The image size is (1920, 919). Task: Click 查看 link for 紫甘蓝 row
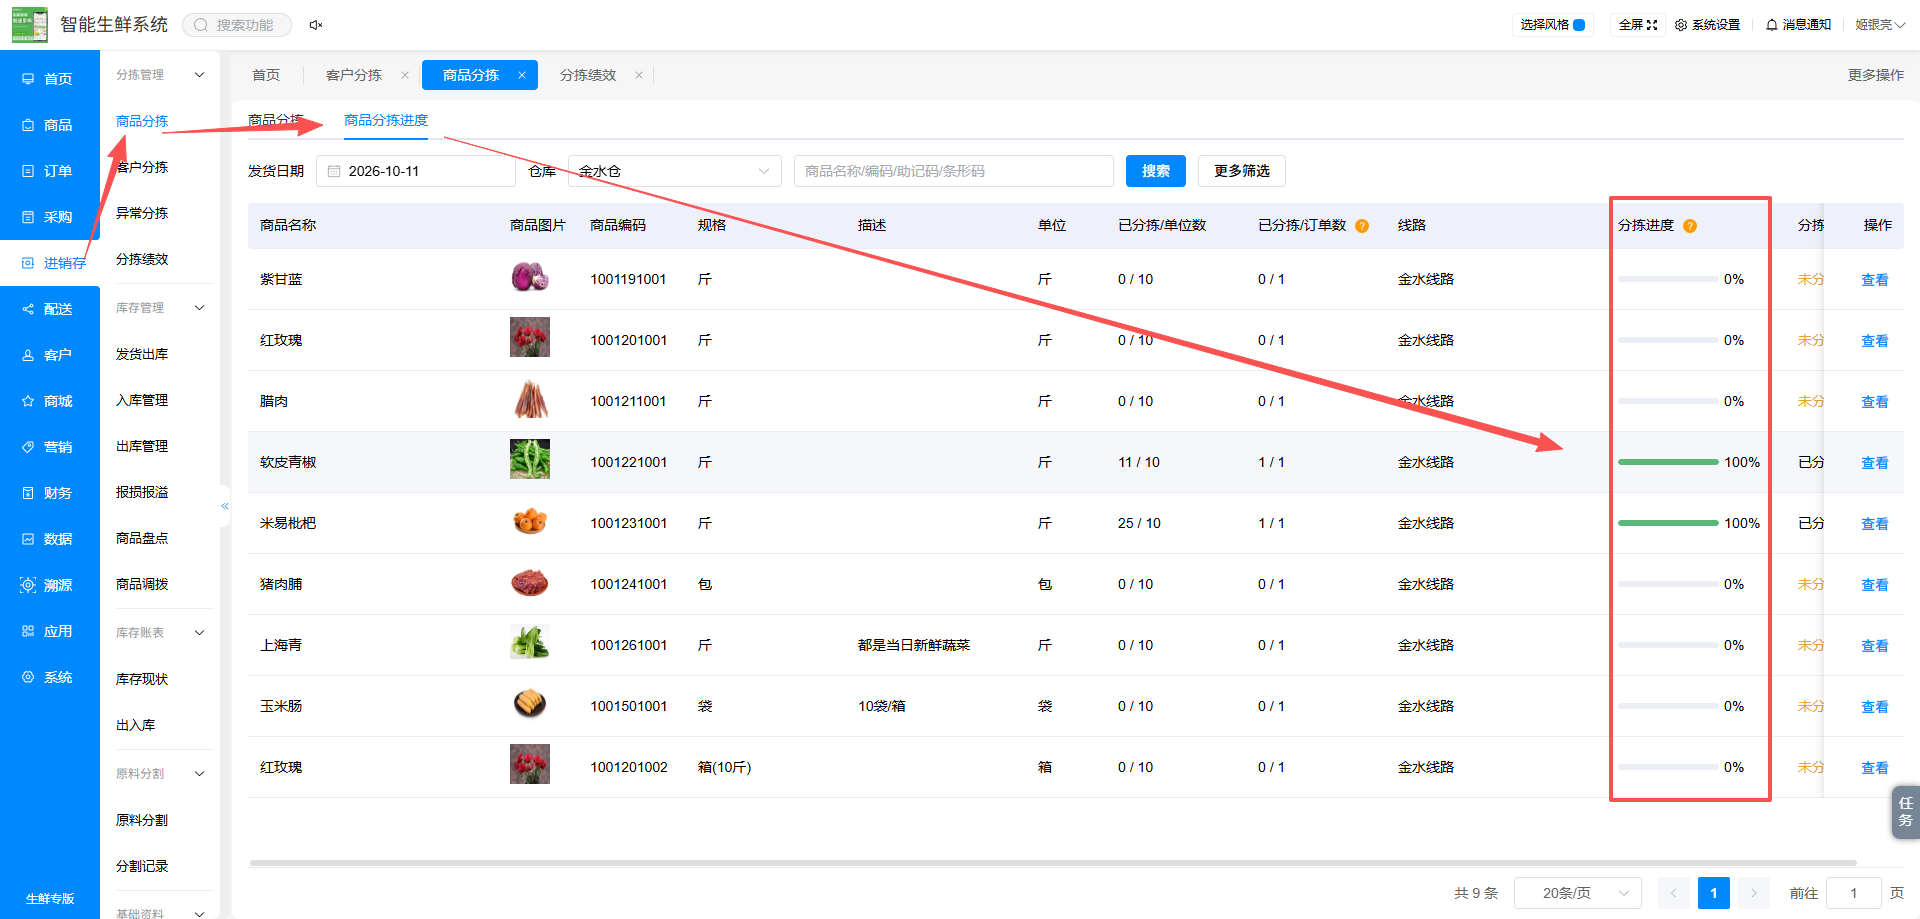(1875, 280)
